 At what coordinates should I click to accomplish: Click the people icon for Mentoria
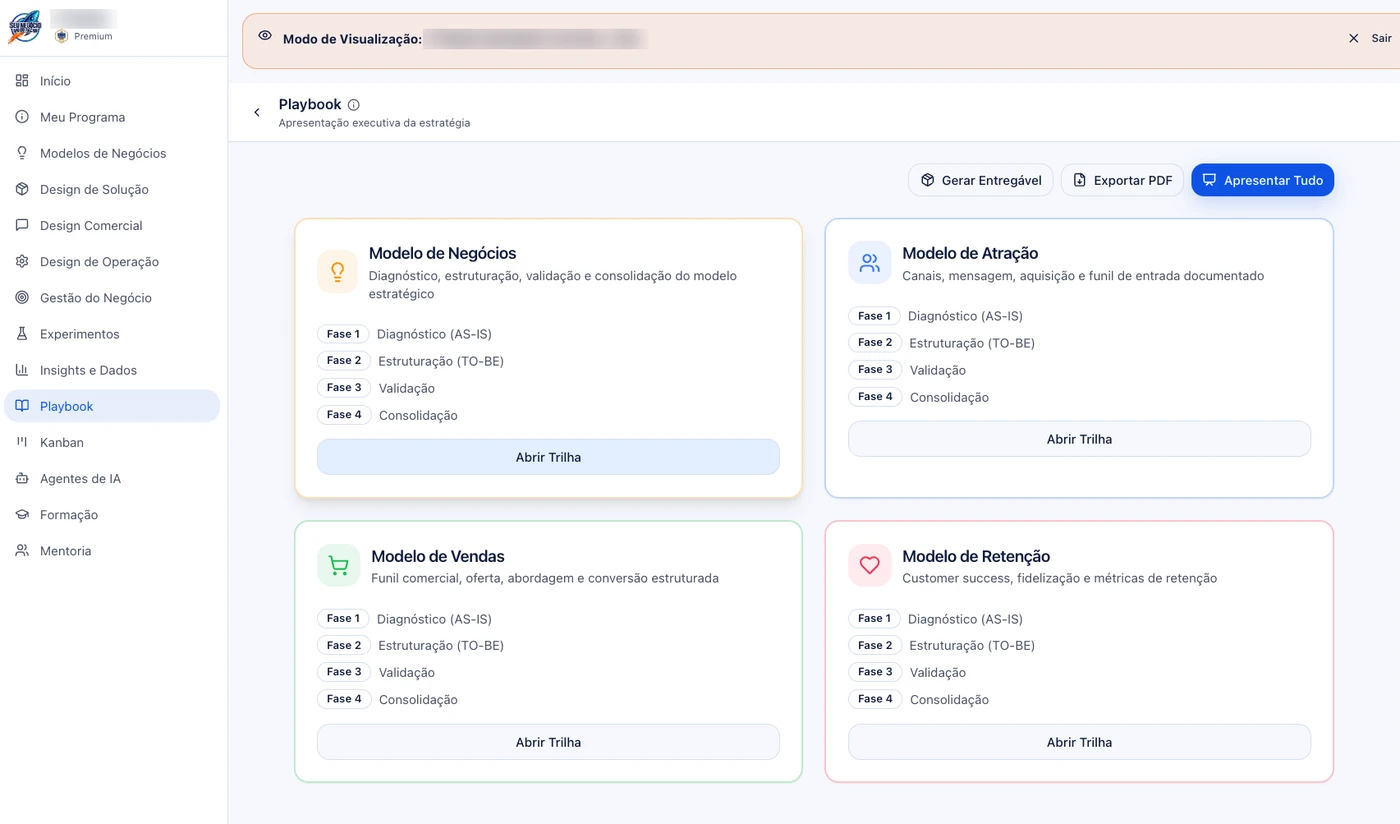click(x=22, y=550)
